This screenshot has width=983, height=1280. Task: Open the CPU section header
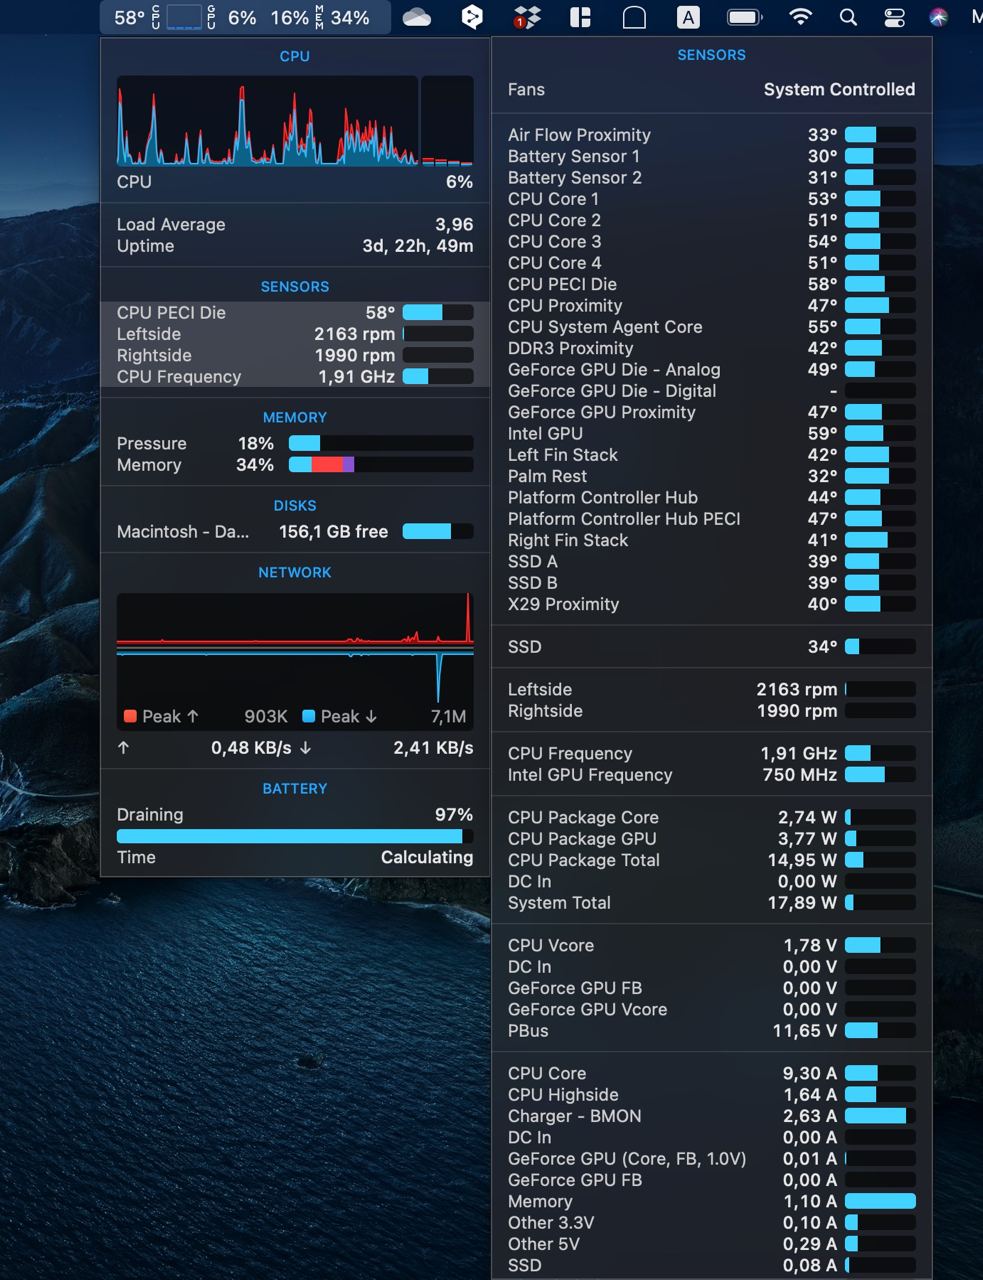point(294,56)
